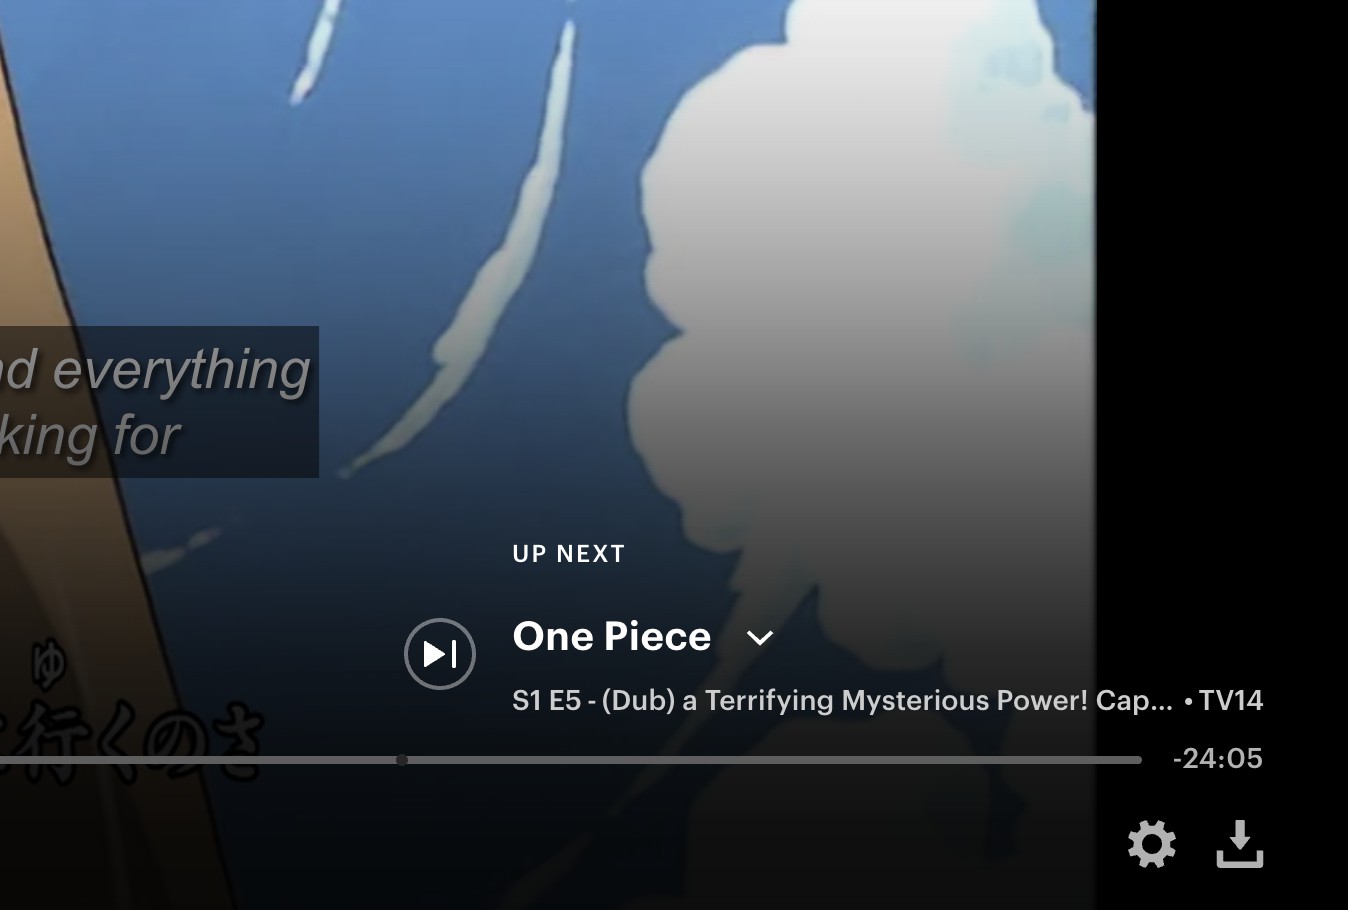Download the episode using the download icon
The width and height of the screenshot is (1348, 910).
click(x=1240, y=844)
